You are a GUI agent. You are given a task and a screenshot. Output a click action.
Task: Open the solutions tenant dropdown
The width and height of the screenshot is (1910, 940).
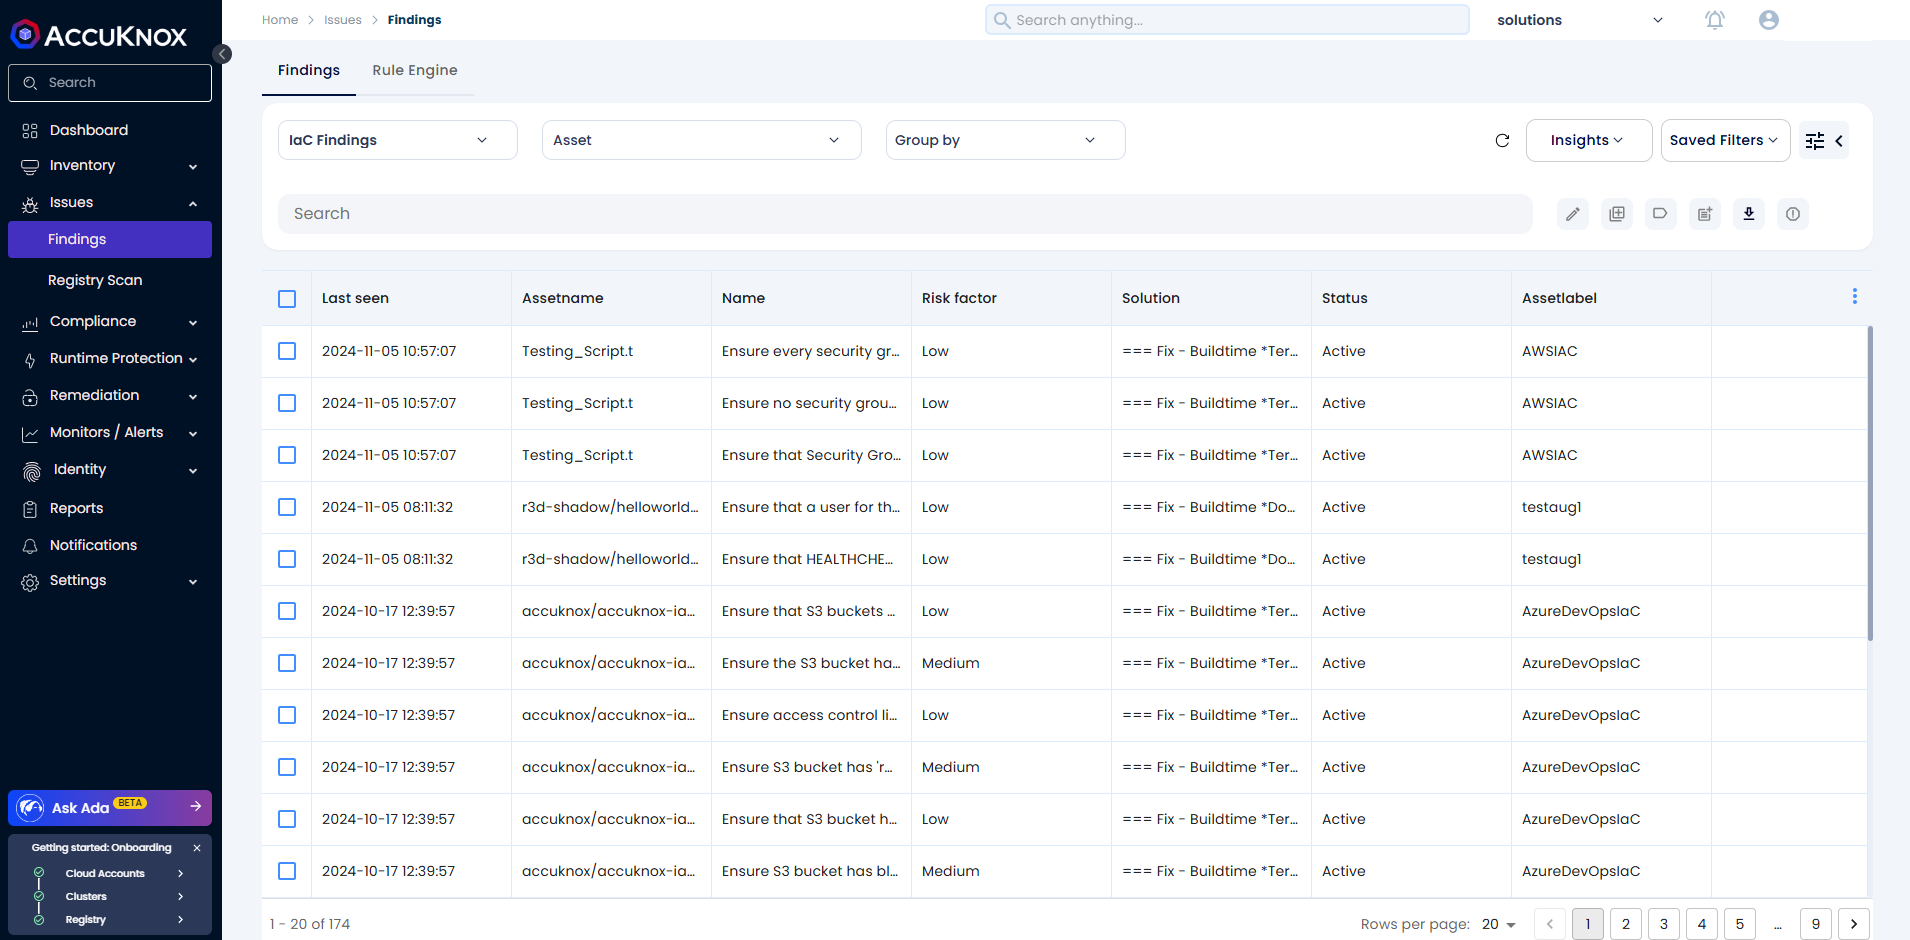1580,20
